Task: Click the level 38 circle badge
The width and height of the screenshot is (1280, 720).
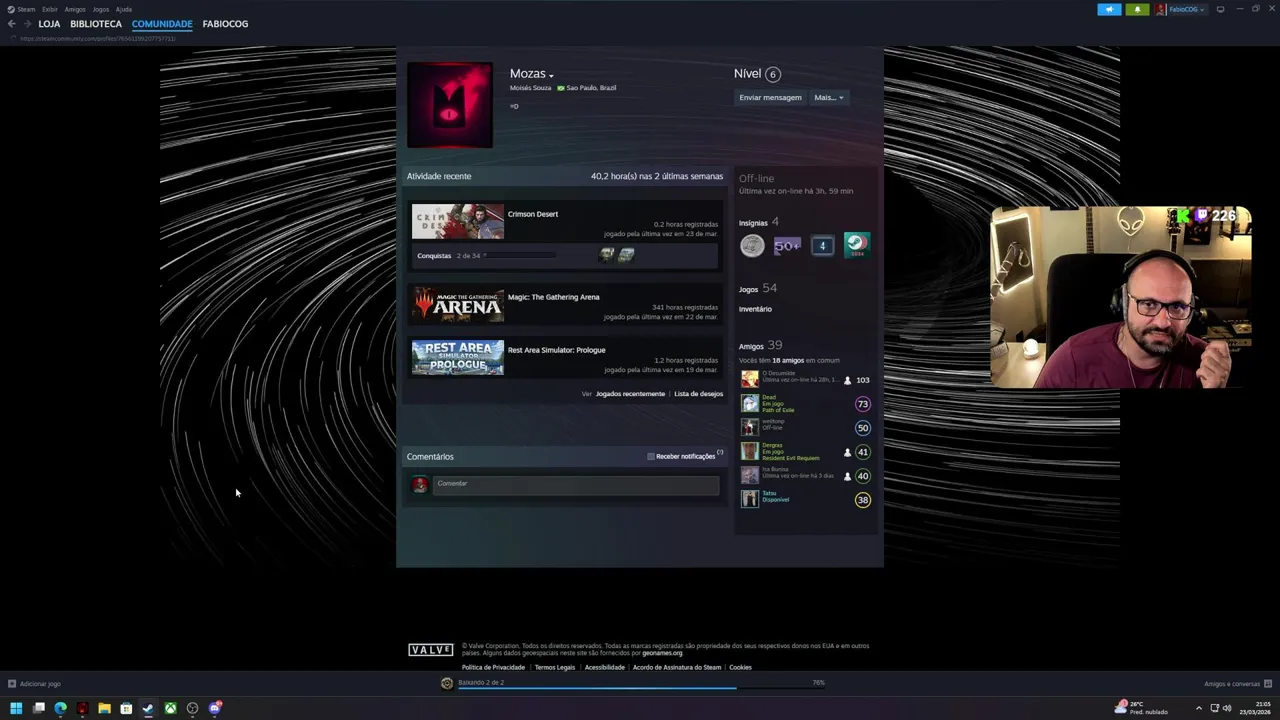Action: coord(863,500)
